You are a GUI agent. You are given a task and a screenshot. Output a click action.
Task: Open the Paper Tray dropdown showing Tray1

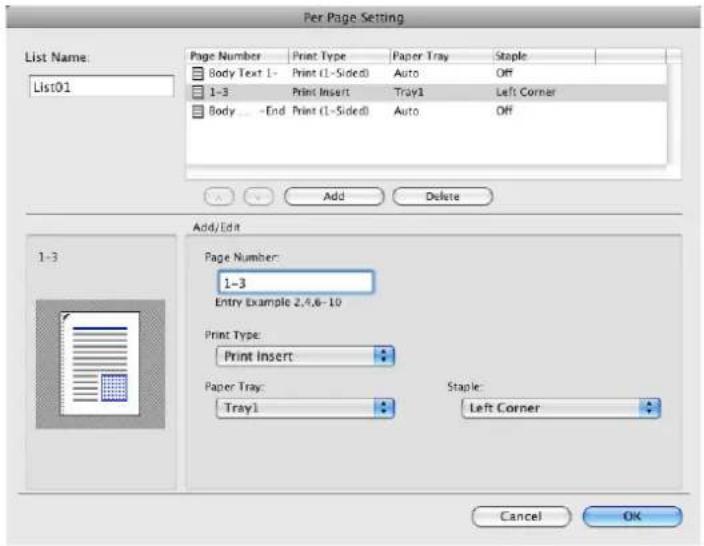(x=305, y=408)
